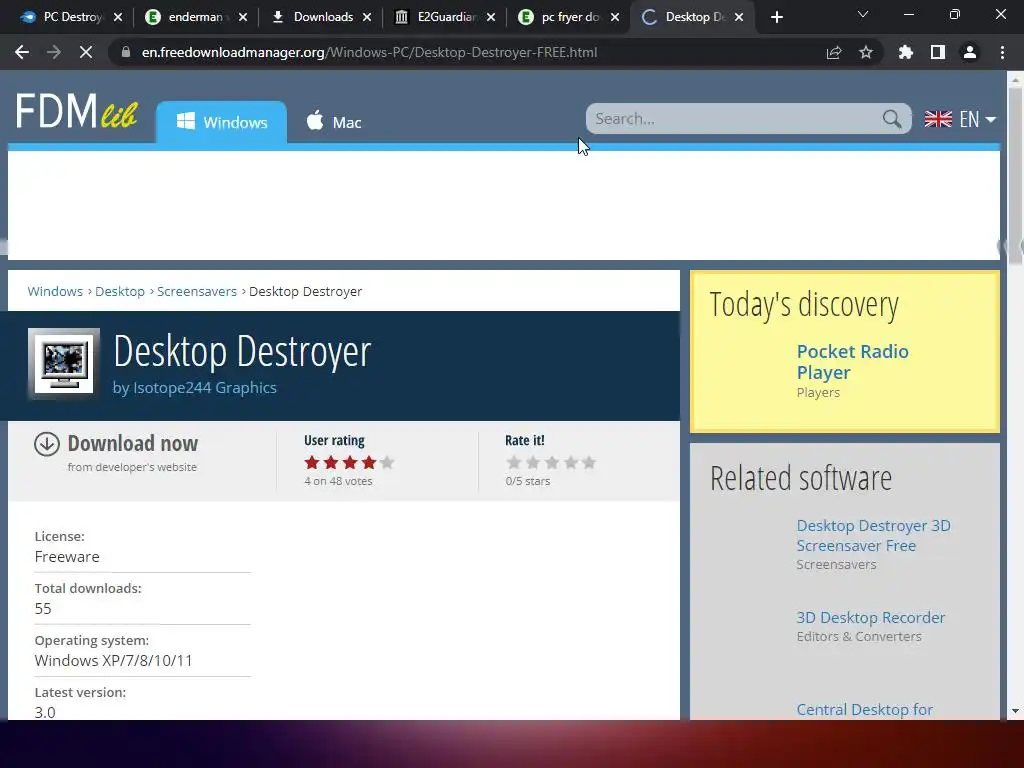Open the Central Desktop for link
The width and height of the screenshot is (1024, 768).
click(x=865, y=709)
